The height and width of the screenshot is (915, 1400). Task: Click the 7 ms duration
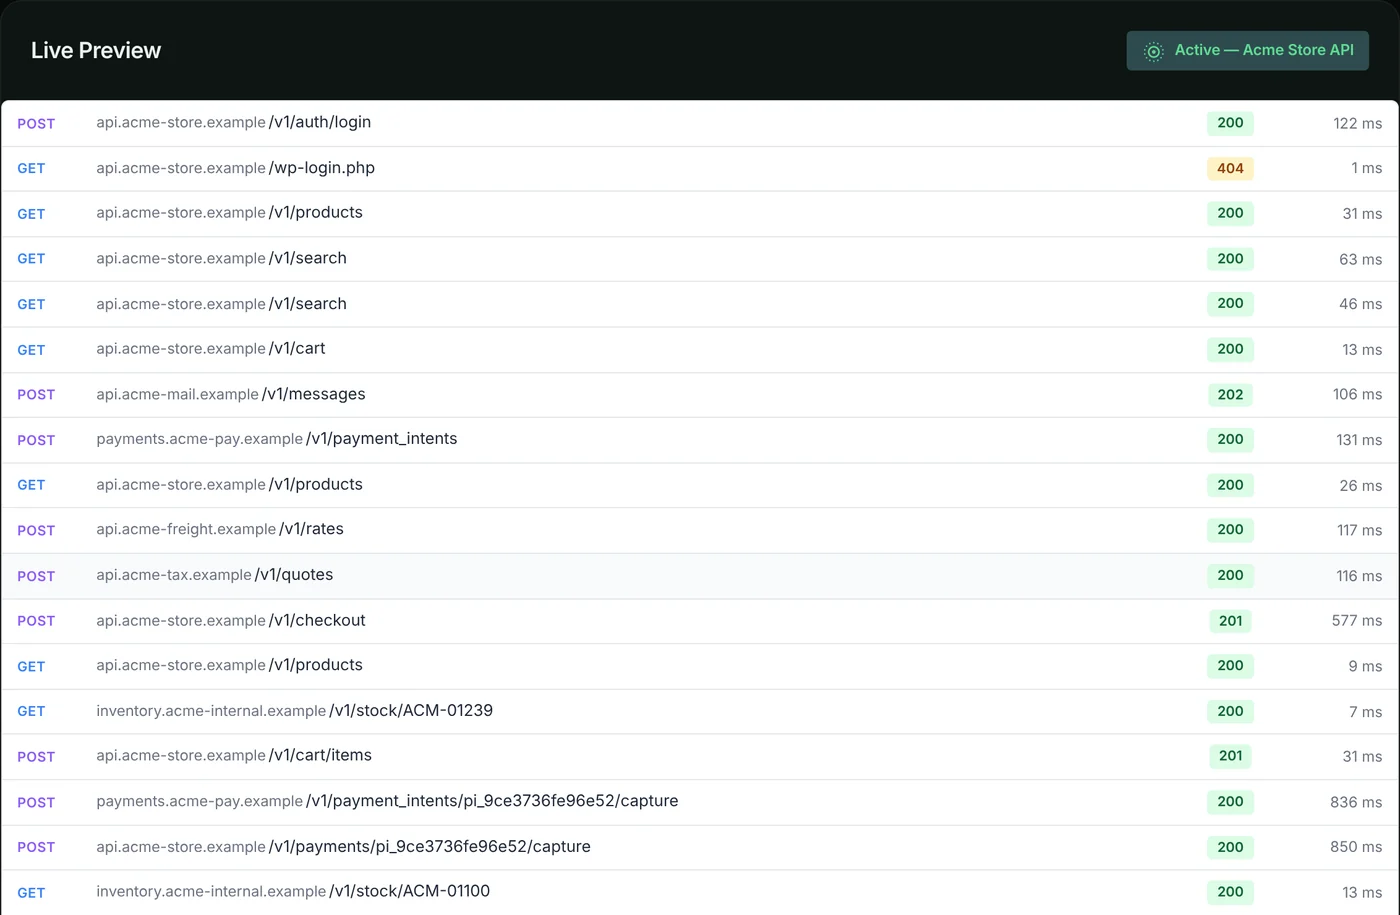[1366, 712]
